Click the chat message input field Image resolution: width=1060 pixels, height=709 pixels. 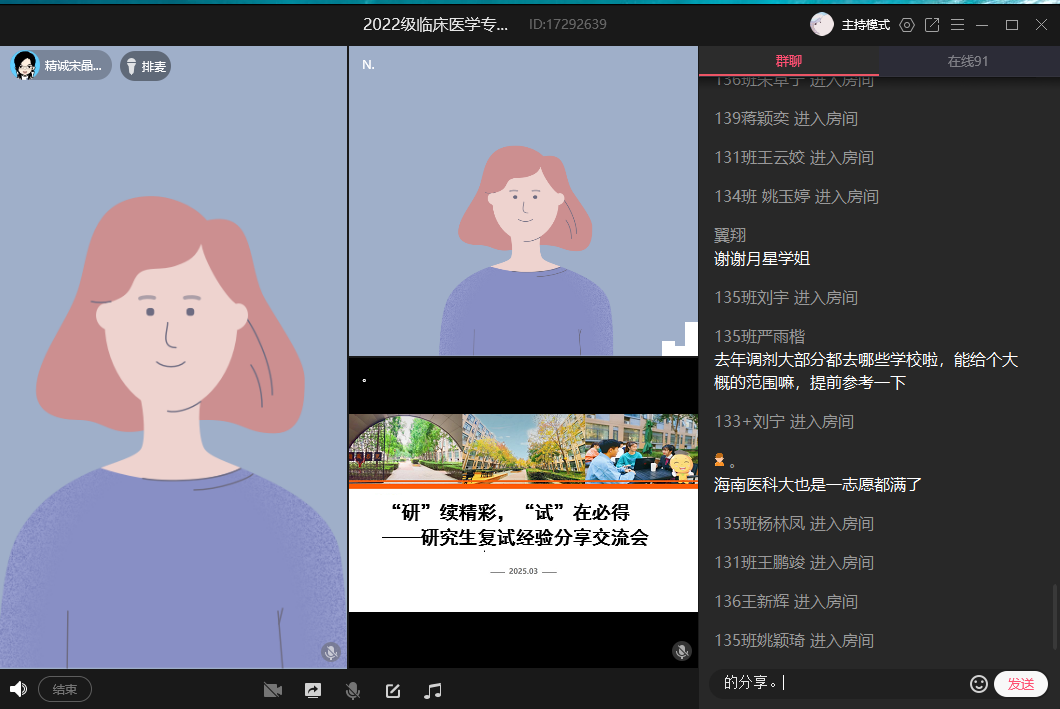[x=840, y=684]
